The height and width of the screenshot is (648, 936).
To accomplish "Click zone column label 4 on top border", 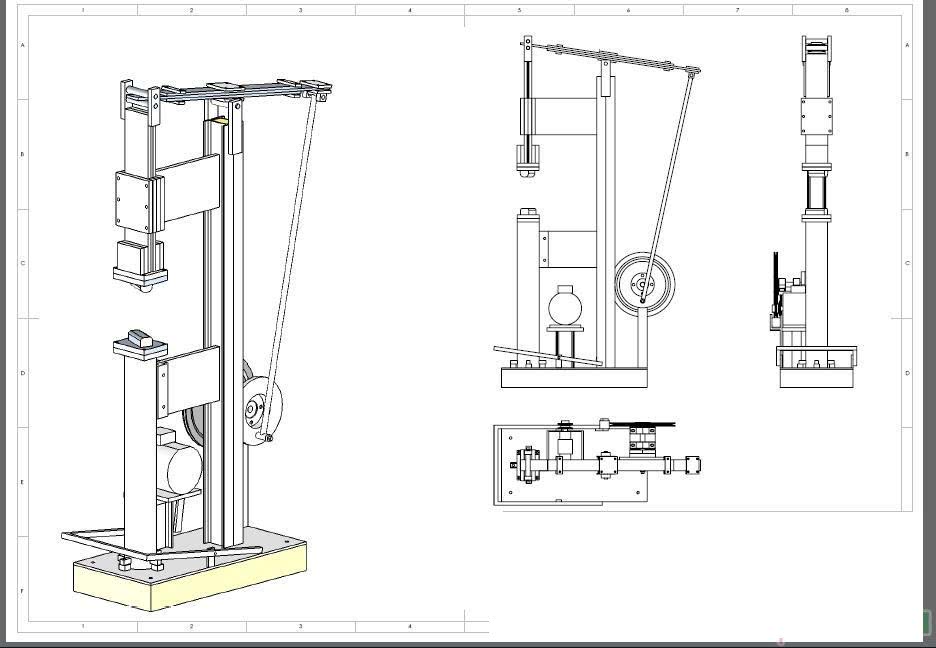I will tap(410, 10).
